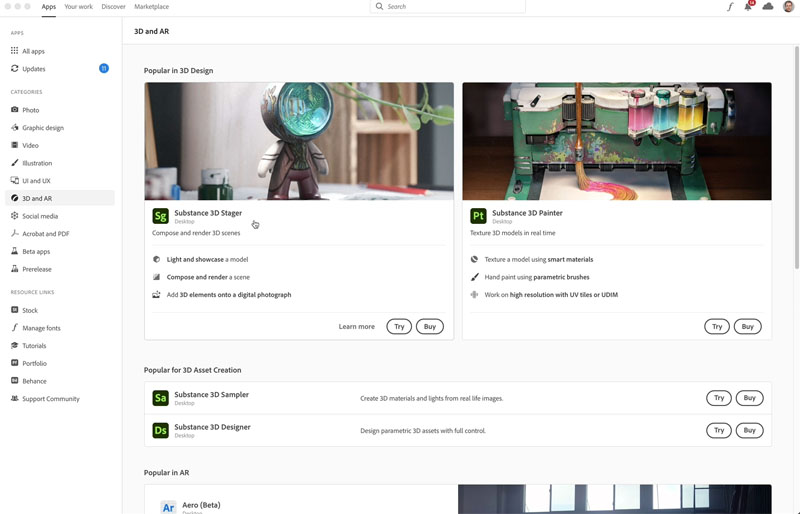Open the notifications bell icon
Image resolution: width=800 pixels, height=514 pixels.
pos(748,7)
